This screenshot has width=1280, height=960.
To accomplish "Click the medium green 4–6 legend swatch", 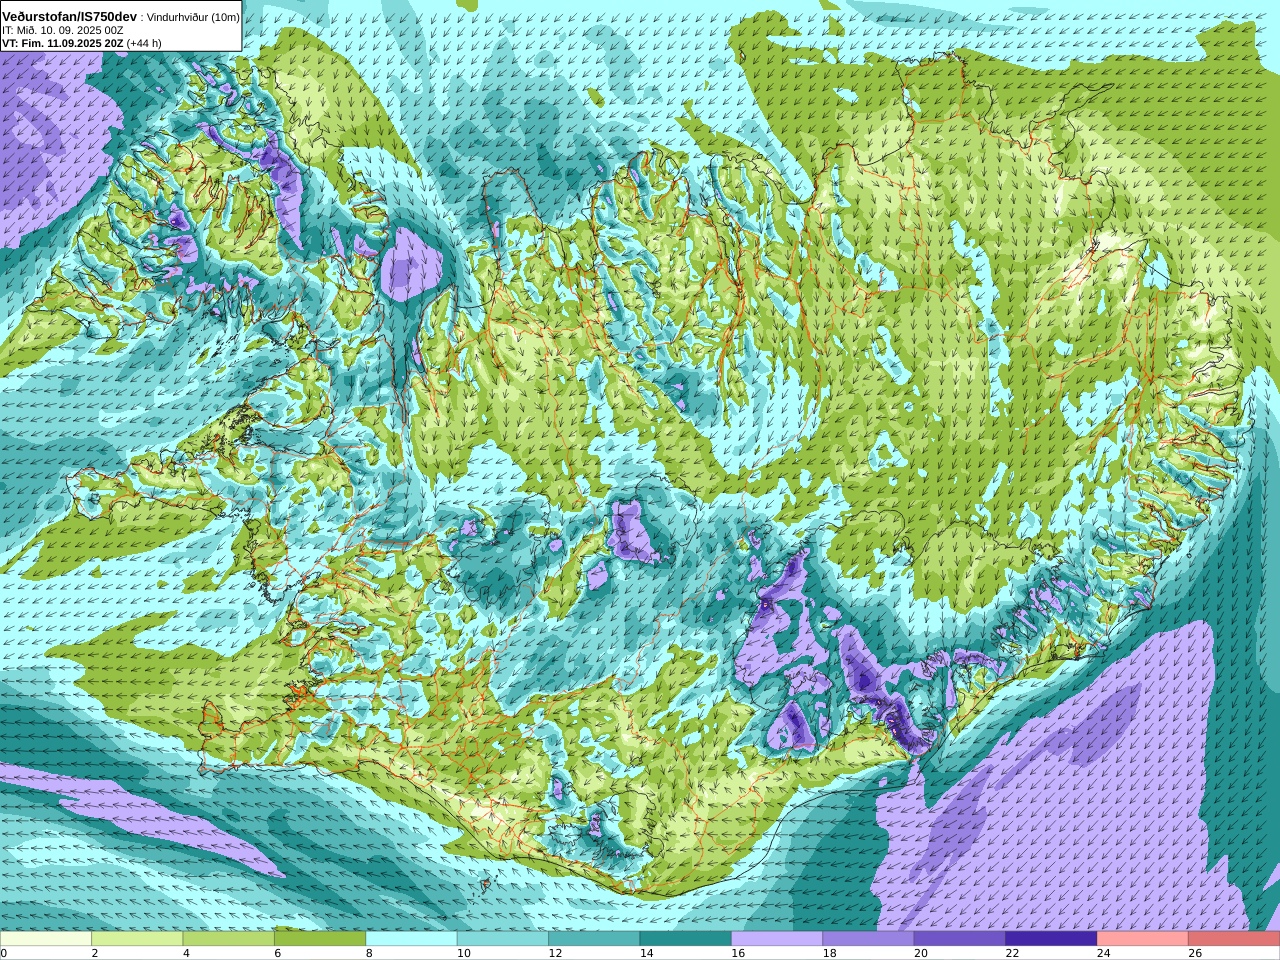I will click(229, 939).
